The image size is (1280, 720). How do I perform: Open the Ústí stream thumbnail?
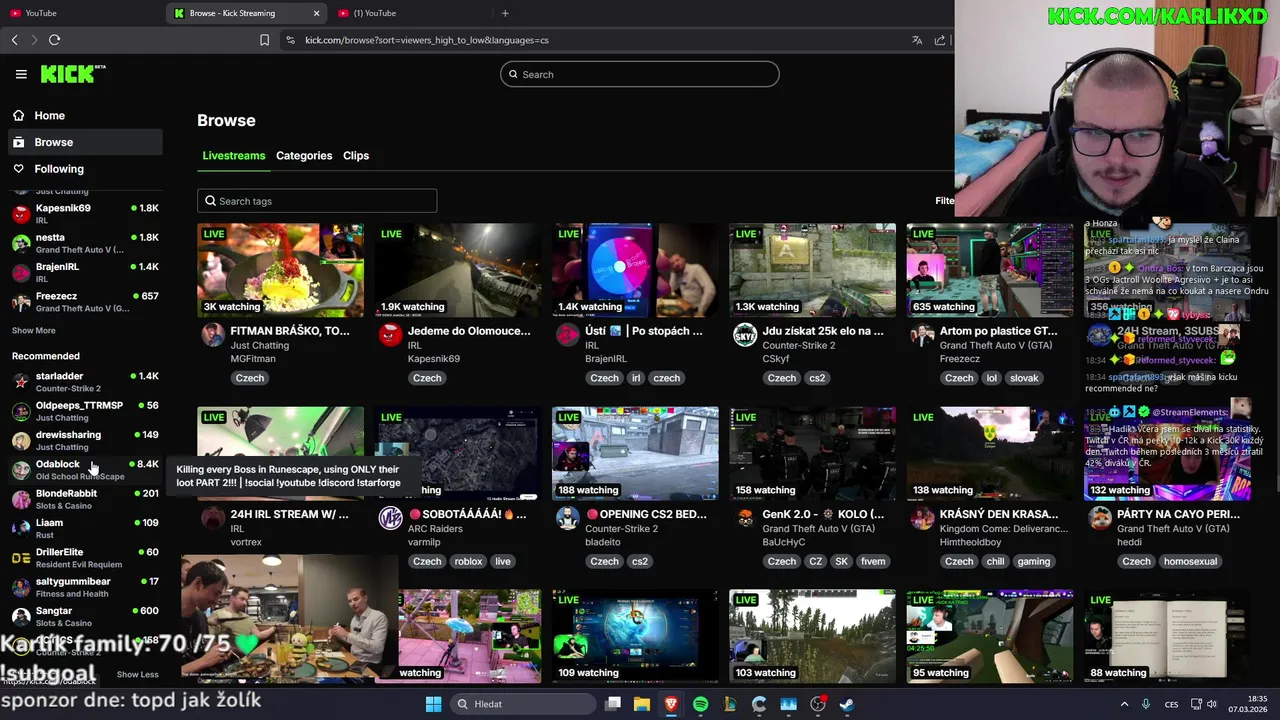[x=635, y=270]
